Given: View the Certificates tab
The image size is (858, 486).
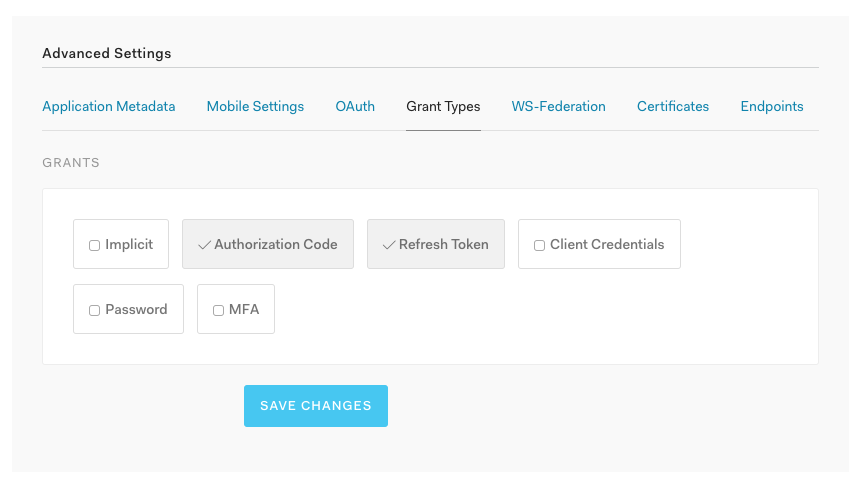Looking at the screenshot, I should (673, 106).
